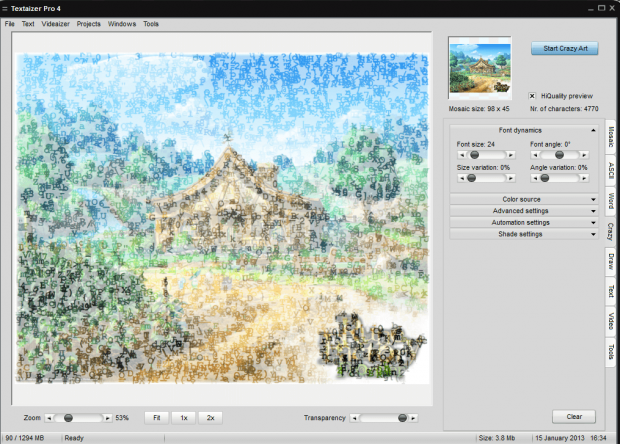The width and height of the screenshot is (620, 444).
Task: Click the Fit zoom button
Action: 157,418
